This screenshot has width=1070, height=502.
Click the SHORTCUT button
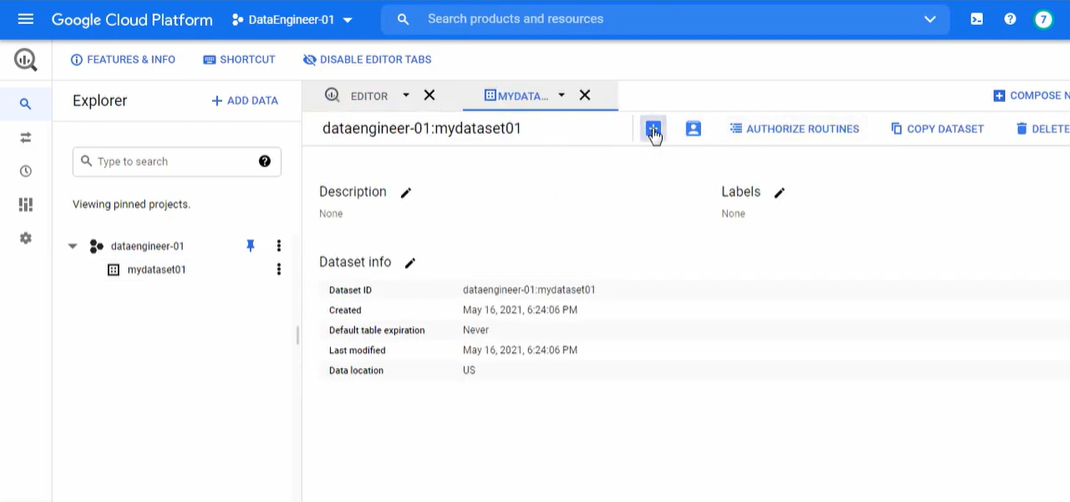click(240, 60)
